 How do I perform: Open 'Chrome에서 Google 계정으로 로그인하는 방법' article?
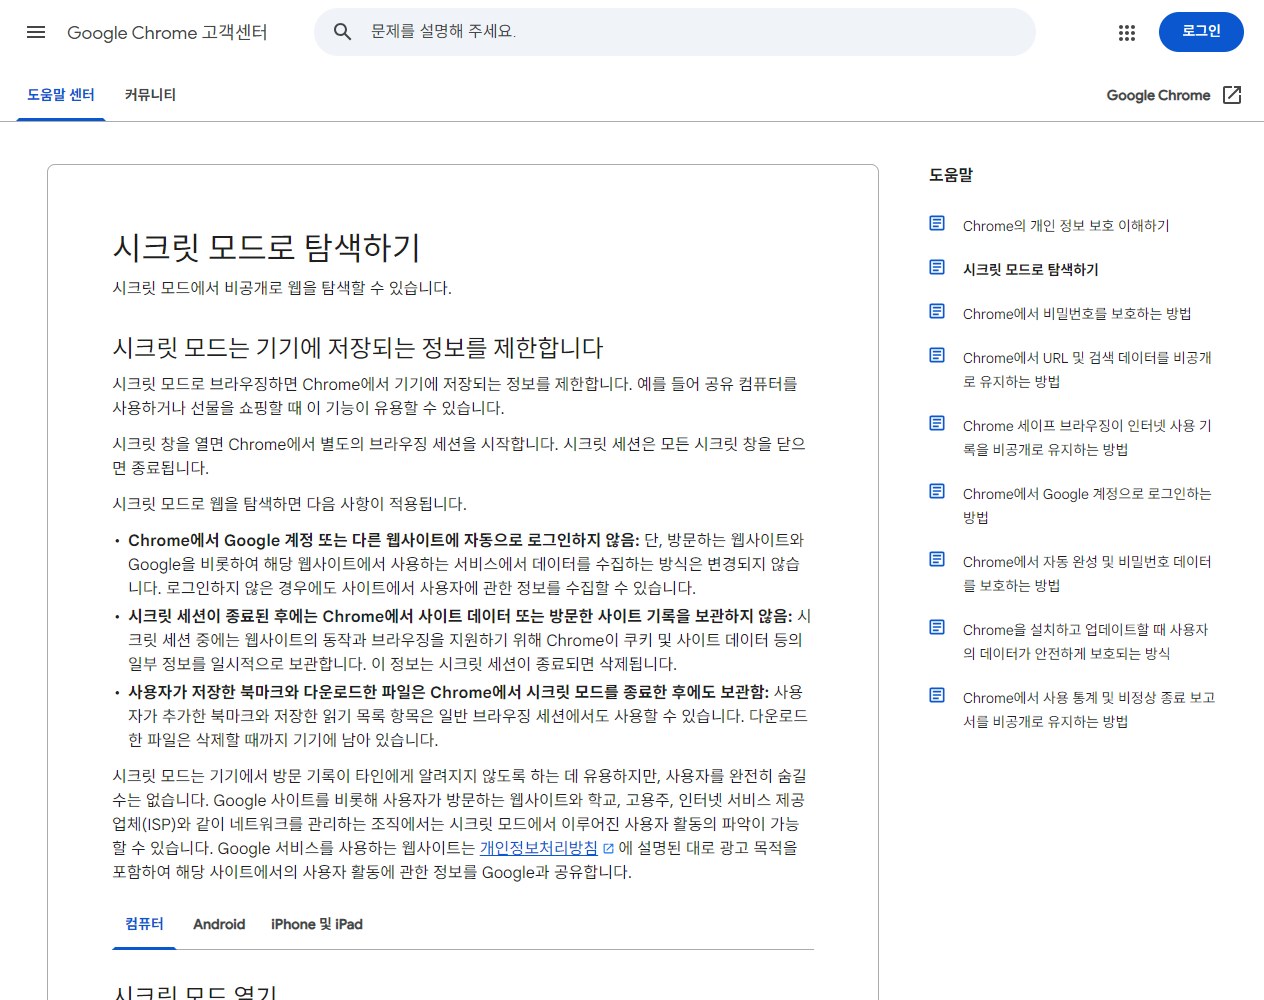click(x=1087, y=506)
